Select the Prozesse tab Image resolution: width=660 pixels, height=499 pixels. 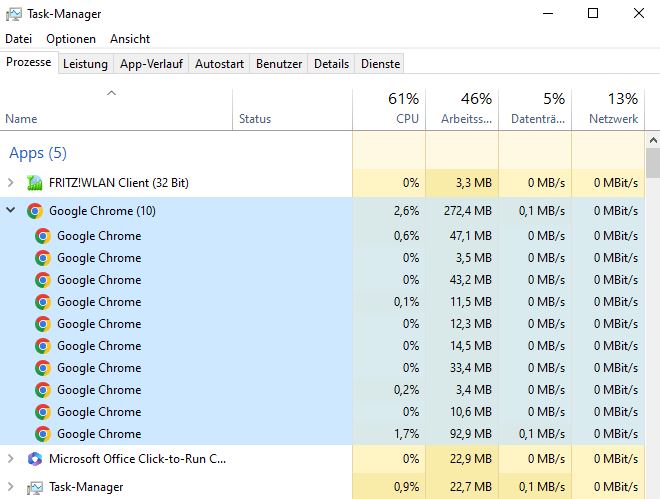(x=29, y=62)
